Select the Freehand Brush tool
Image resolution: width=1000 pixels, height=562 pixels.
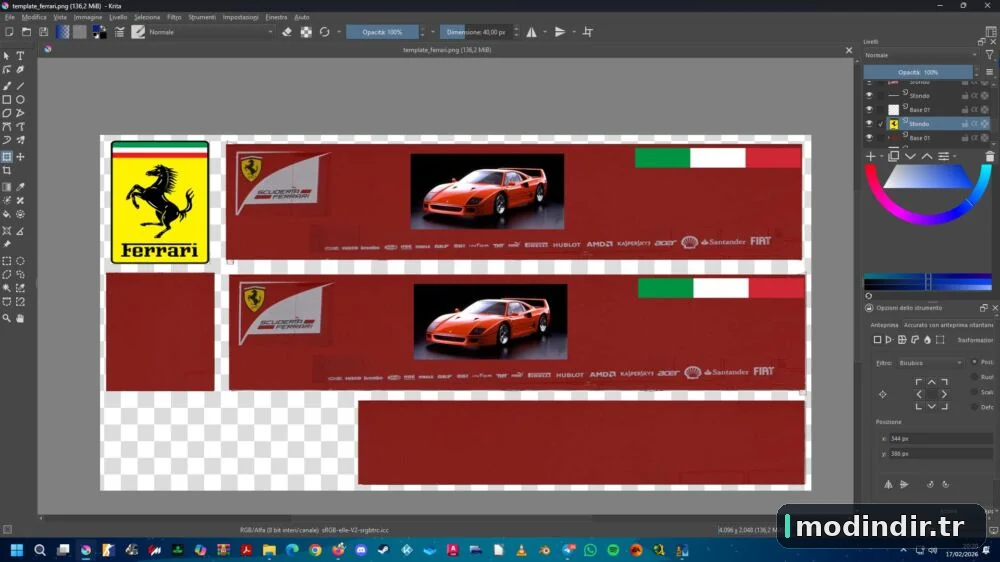7,85
